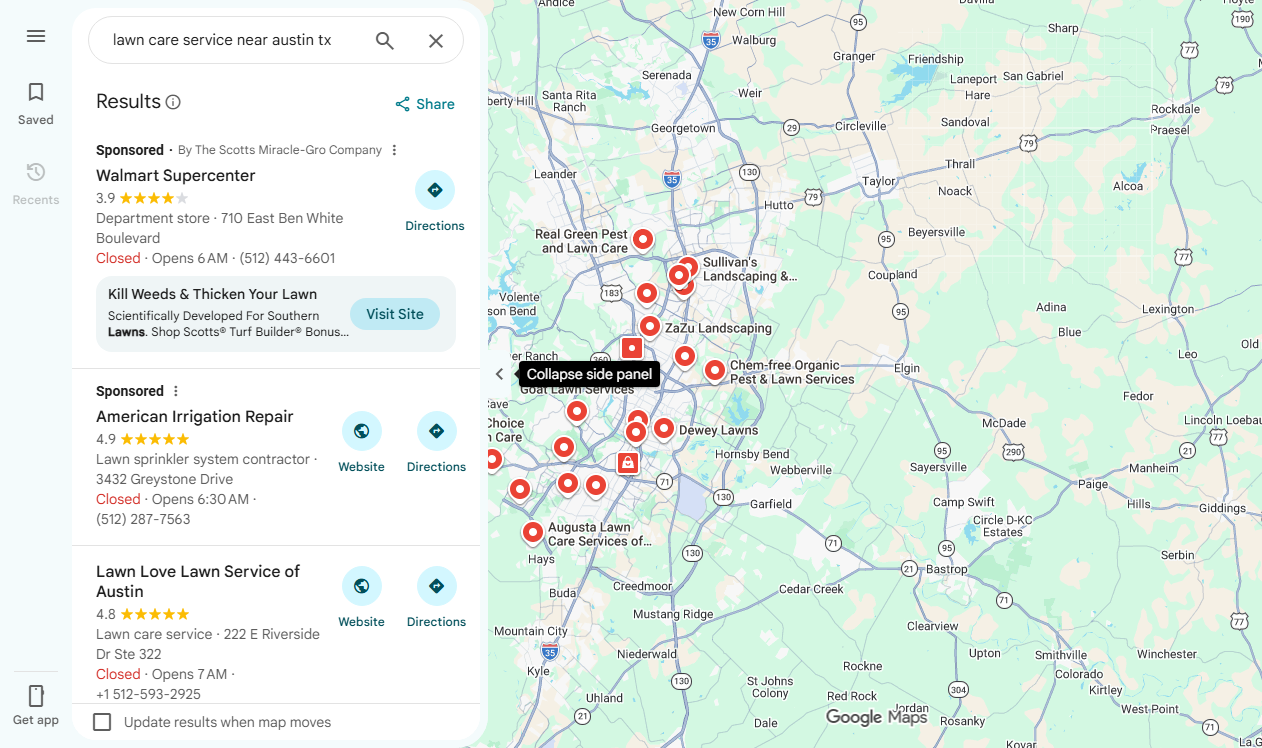
Task: Select Dewey Lawns map pin
Action: pyautogui.click(x=663, y=428)
